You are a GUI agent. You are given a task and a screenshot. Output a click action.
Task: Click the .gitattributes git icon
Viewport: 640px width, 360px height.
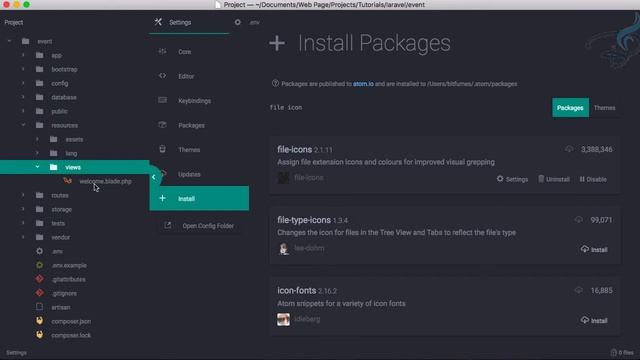coord(40,279)
